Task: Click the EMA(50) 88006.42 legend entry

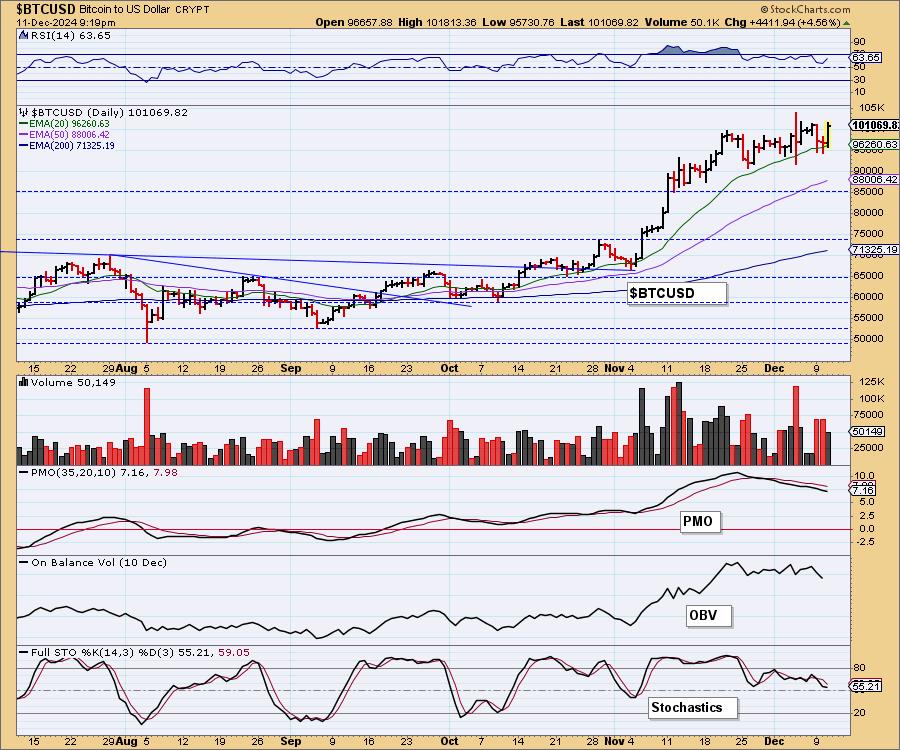Action: [x=64, y=134]
